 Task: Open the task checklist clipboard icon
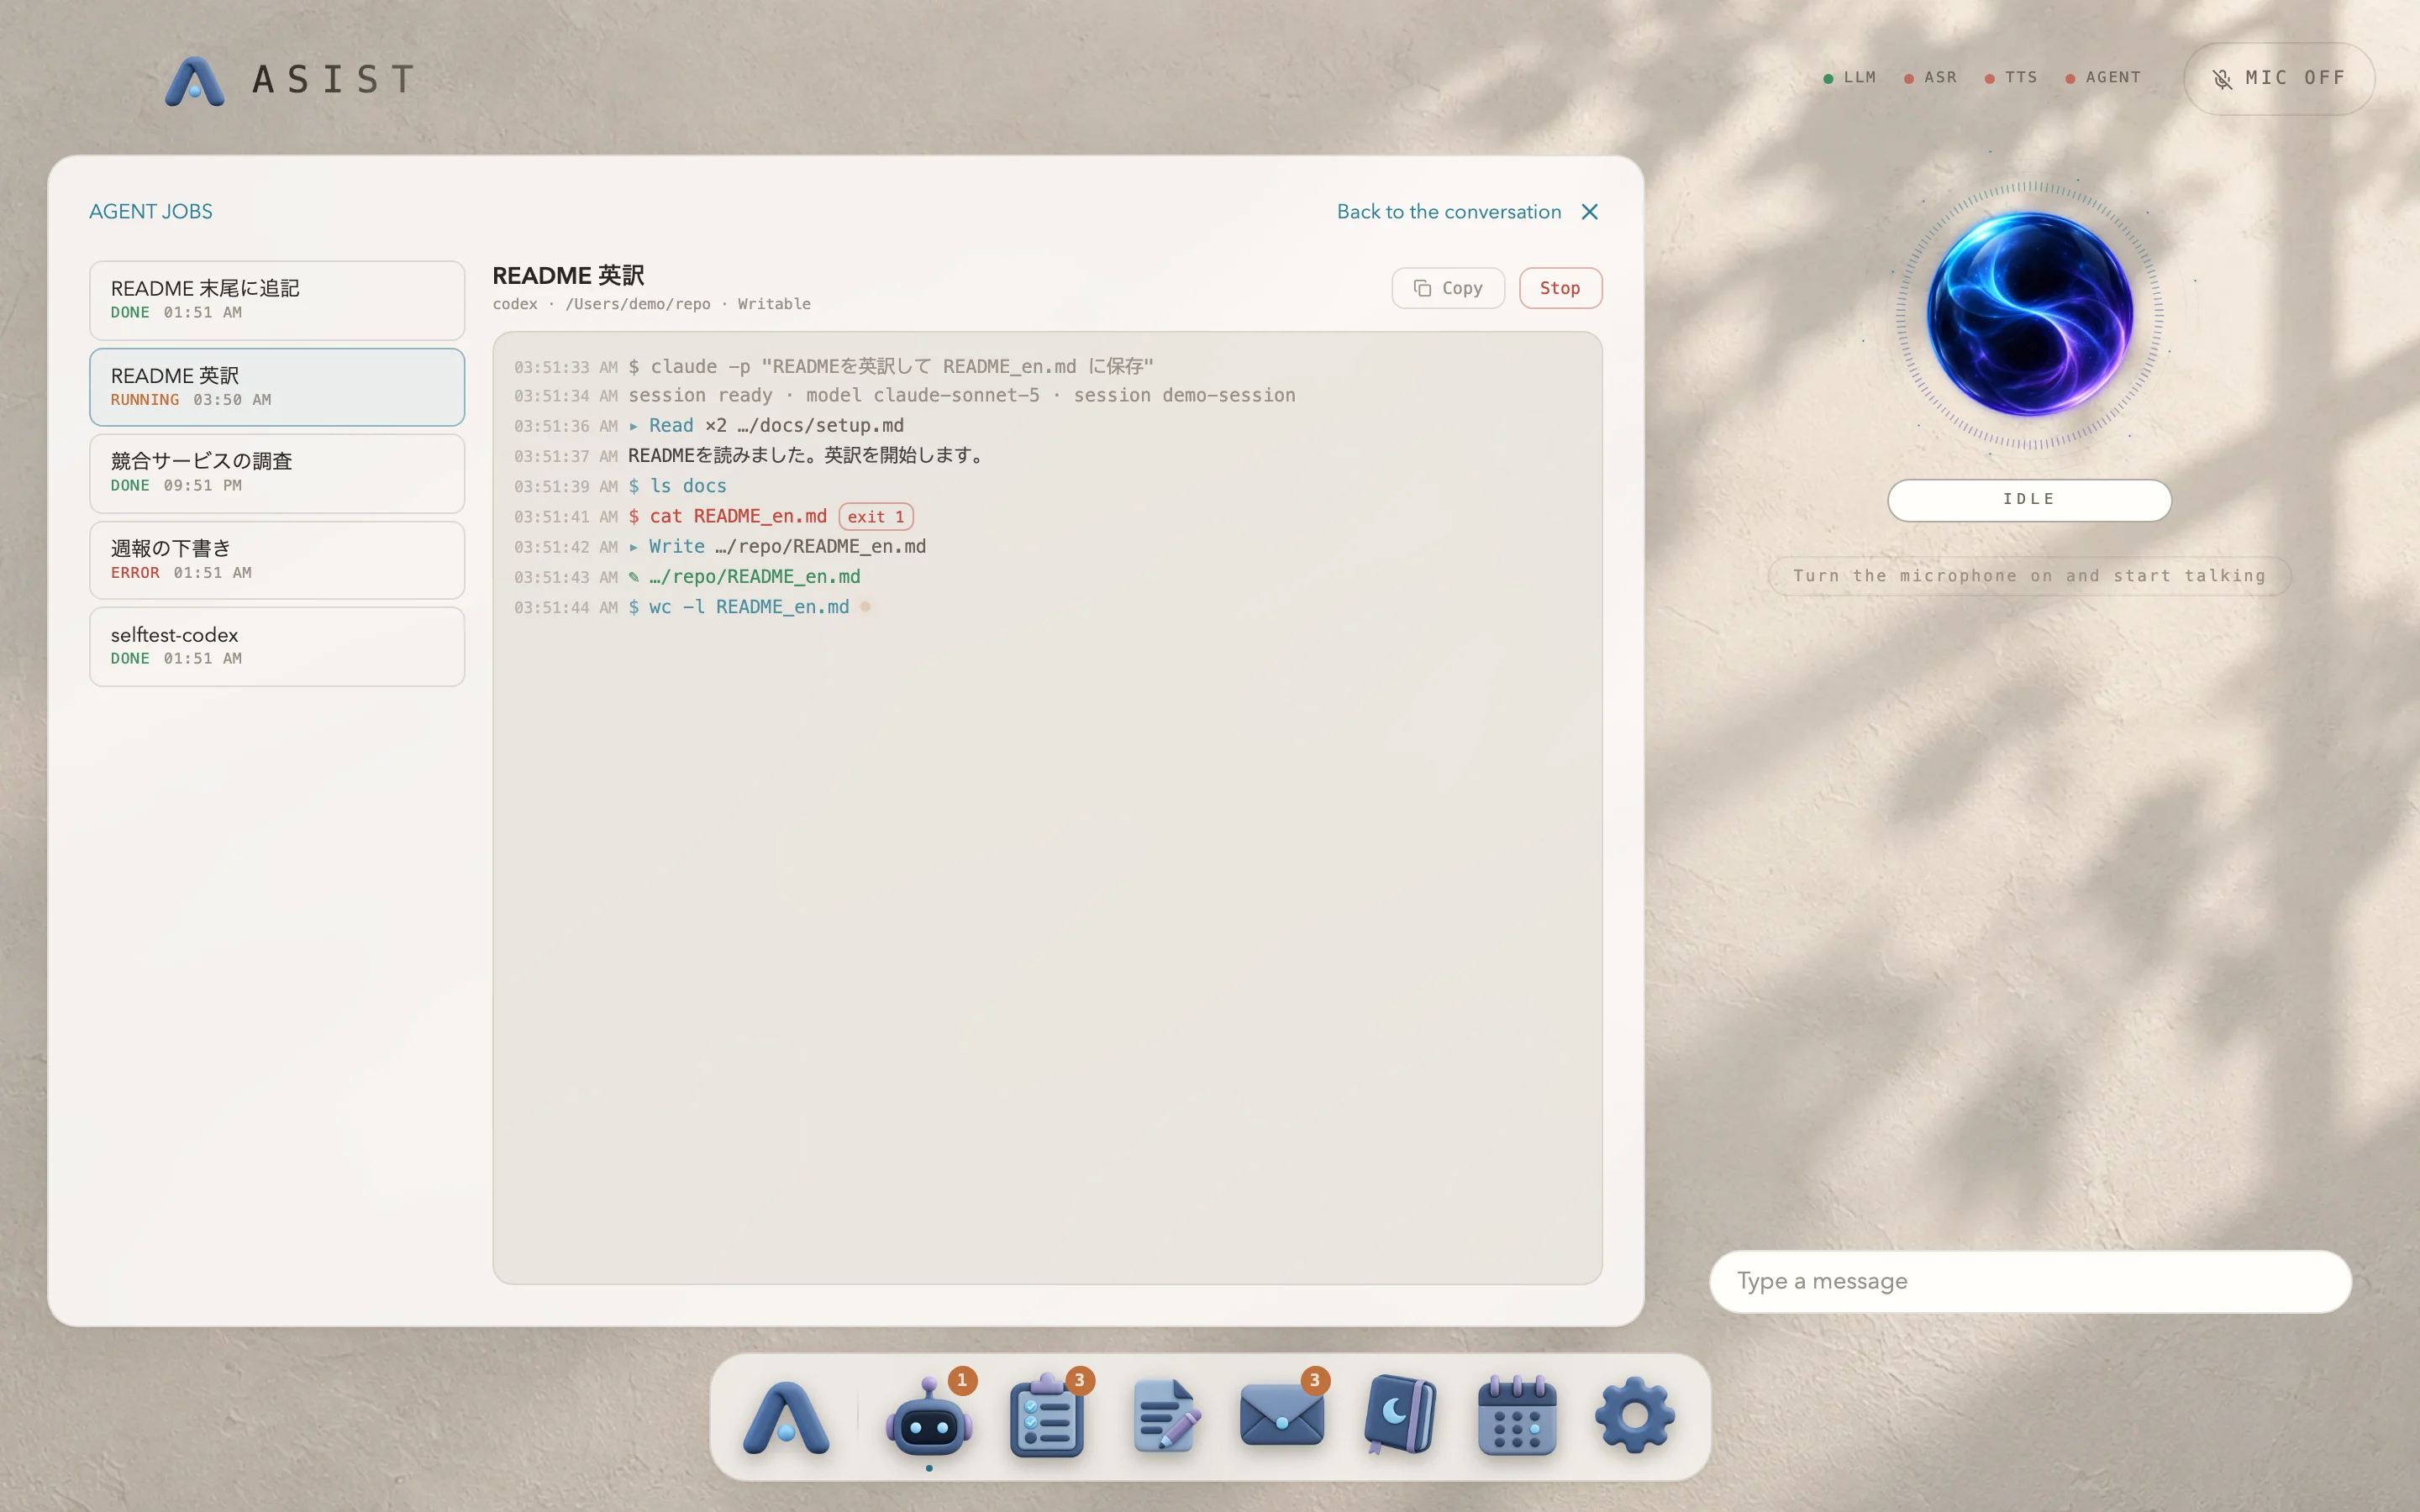pos(1047,1416)
